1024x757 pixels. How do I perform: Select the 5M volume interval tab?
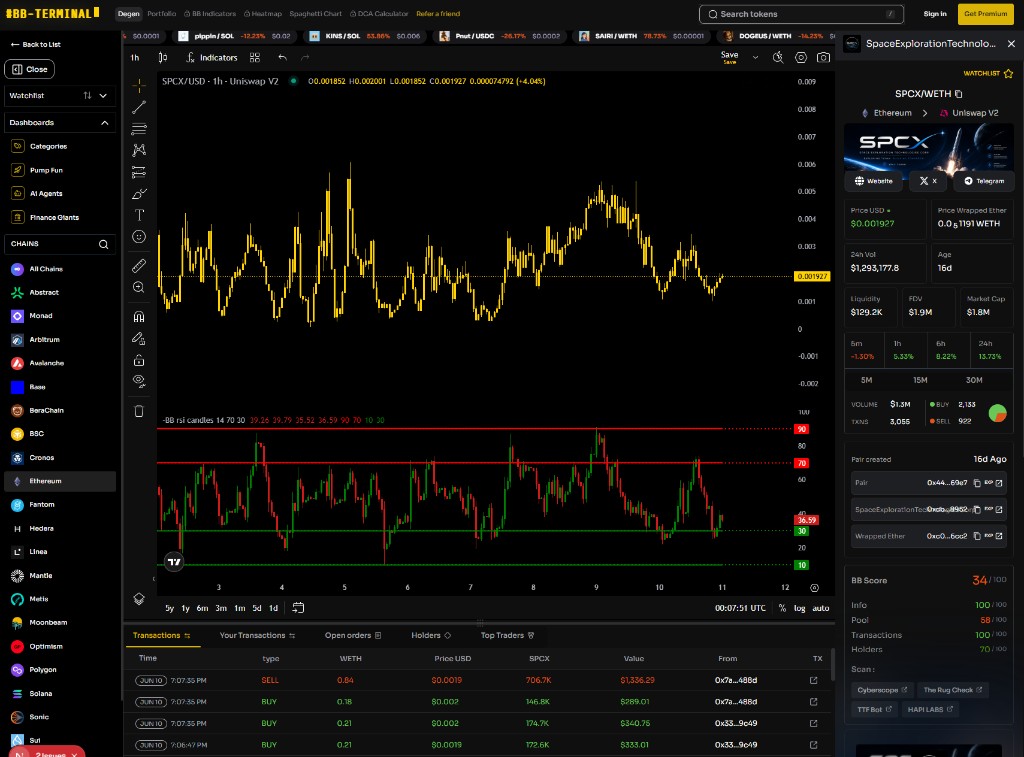[867, 380]
